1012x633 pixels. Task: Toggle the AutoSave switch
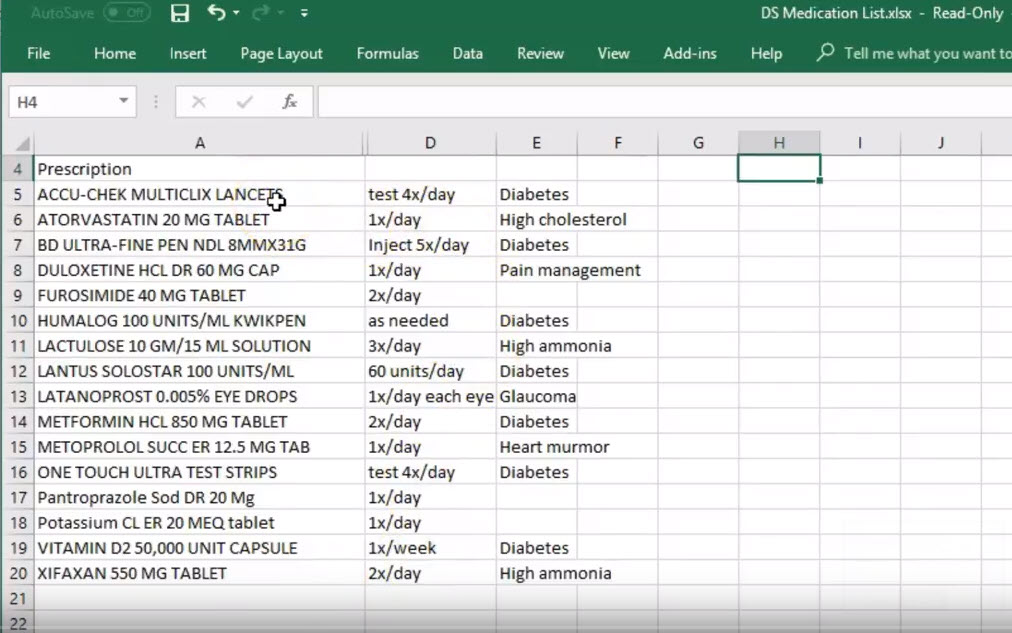126,13
